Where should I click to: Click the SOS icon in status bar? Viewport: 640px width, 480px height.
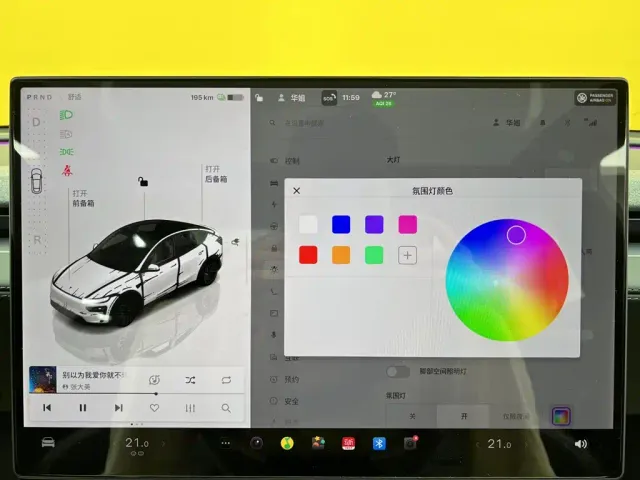[329, 98]
